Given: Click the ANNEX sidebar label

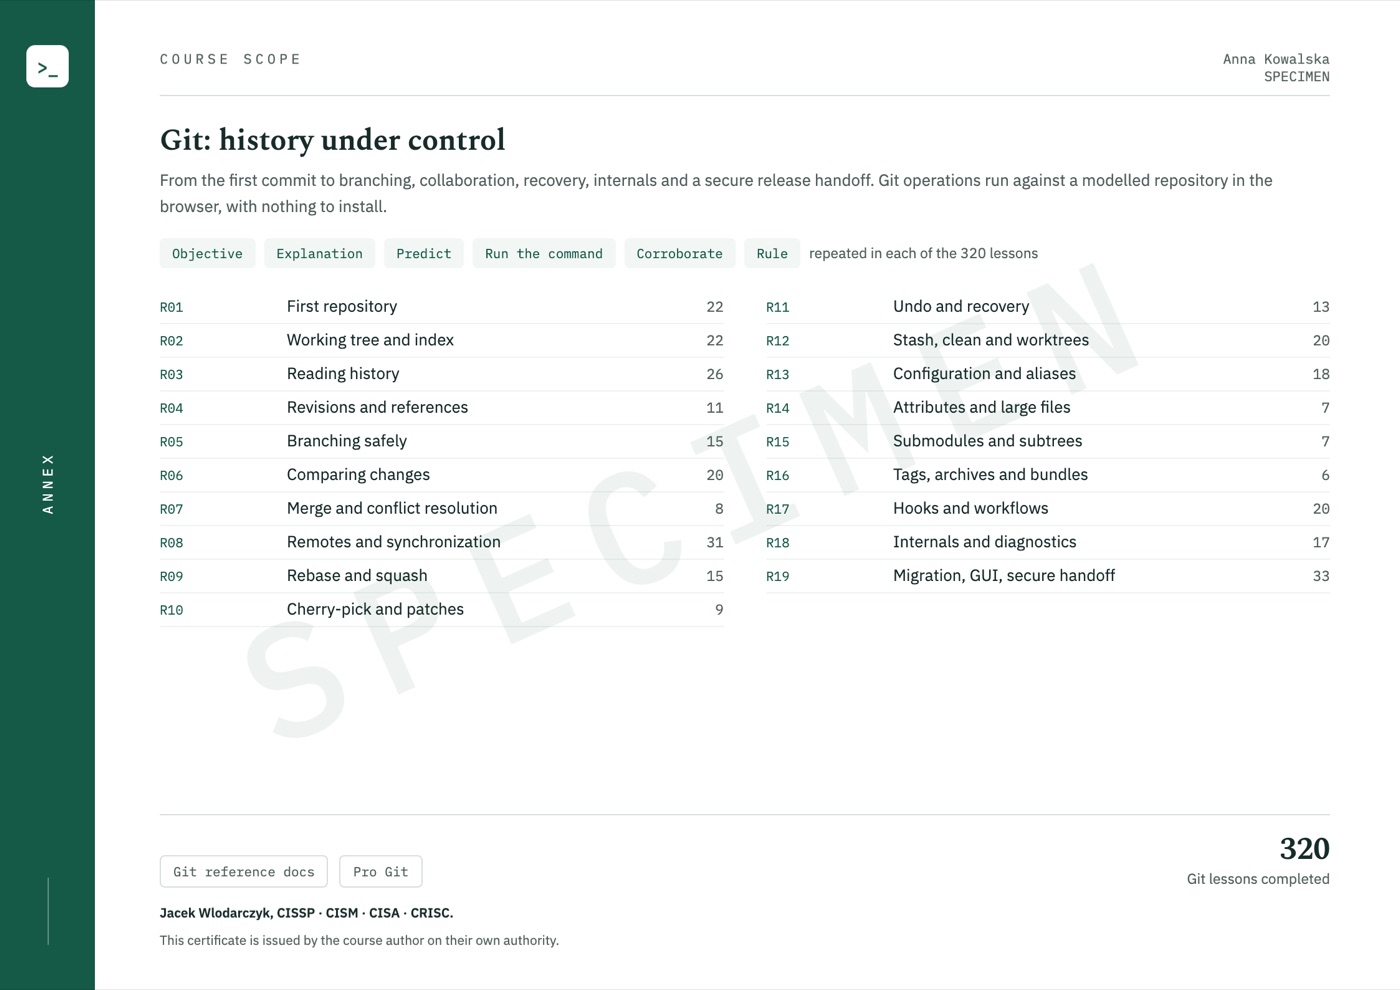Looking at the screenshot, I should 48,484.
